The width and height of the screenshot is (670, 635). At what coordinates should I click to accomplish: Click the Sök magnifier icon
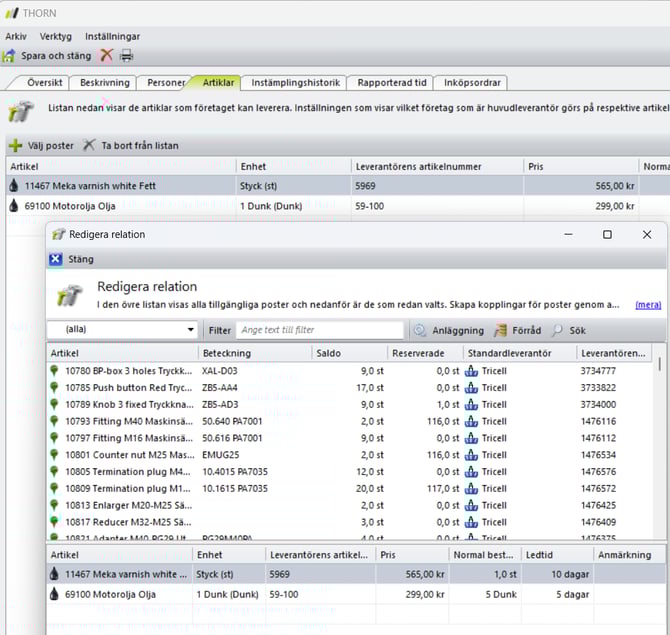(557, 330)
